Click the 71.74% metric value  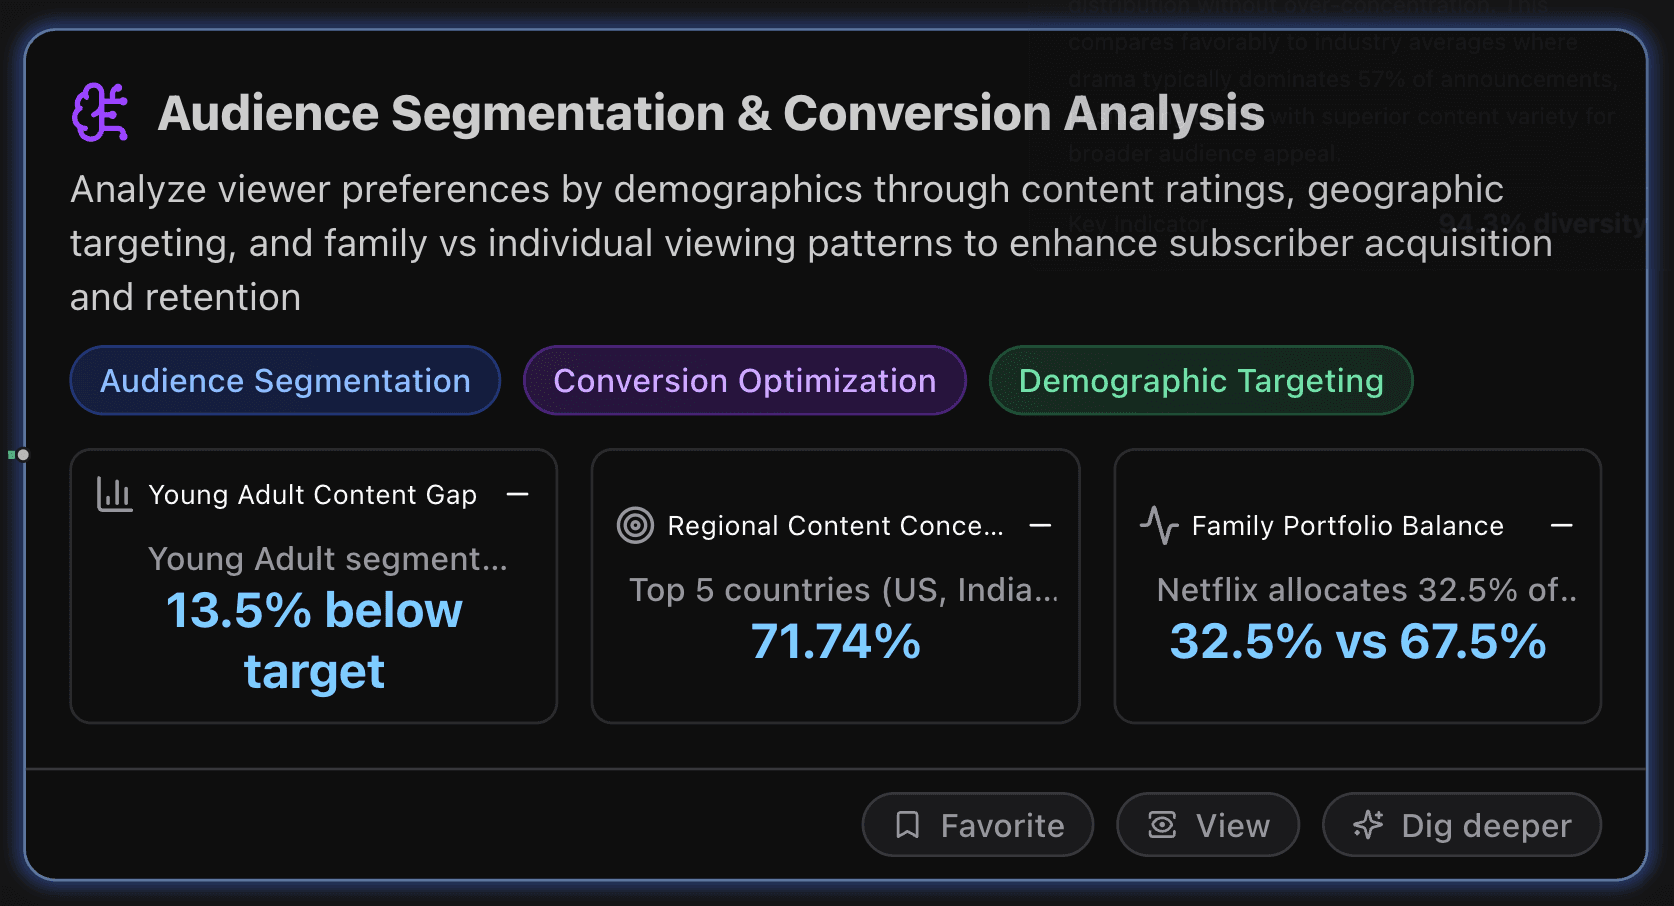836,642
